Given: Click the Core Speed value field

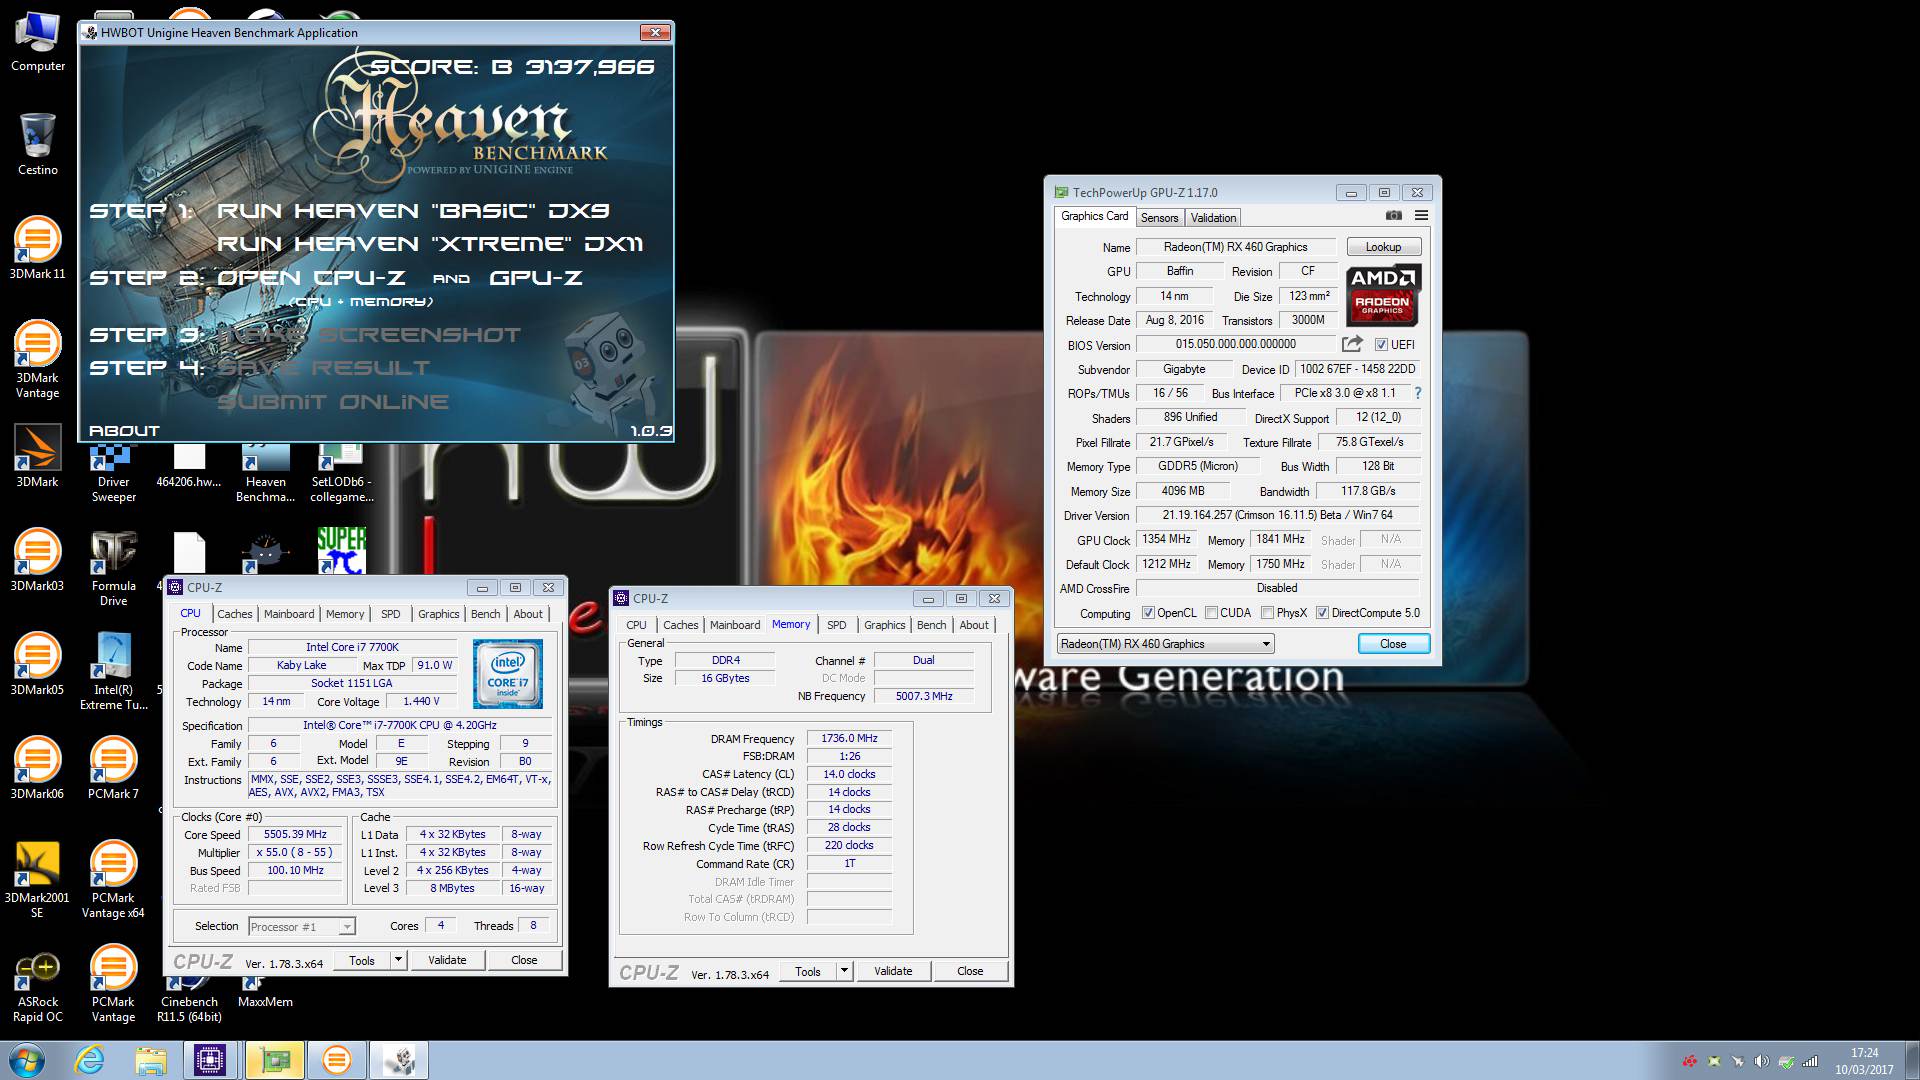Looking at the screenshot, I should pos(296,834).
